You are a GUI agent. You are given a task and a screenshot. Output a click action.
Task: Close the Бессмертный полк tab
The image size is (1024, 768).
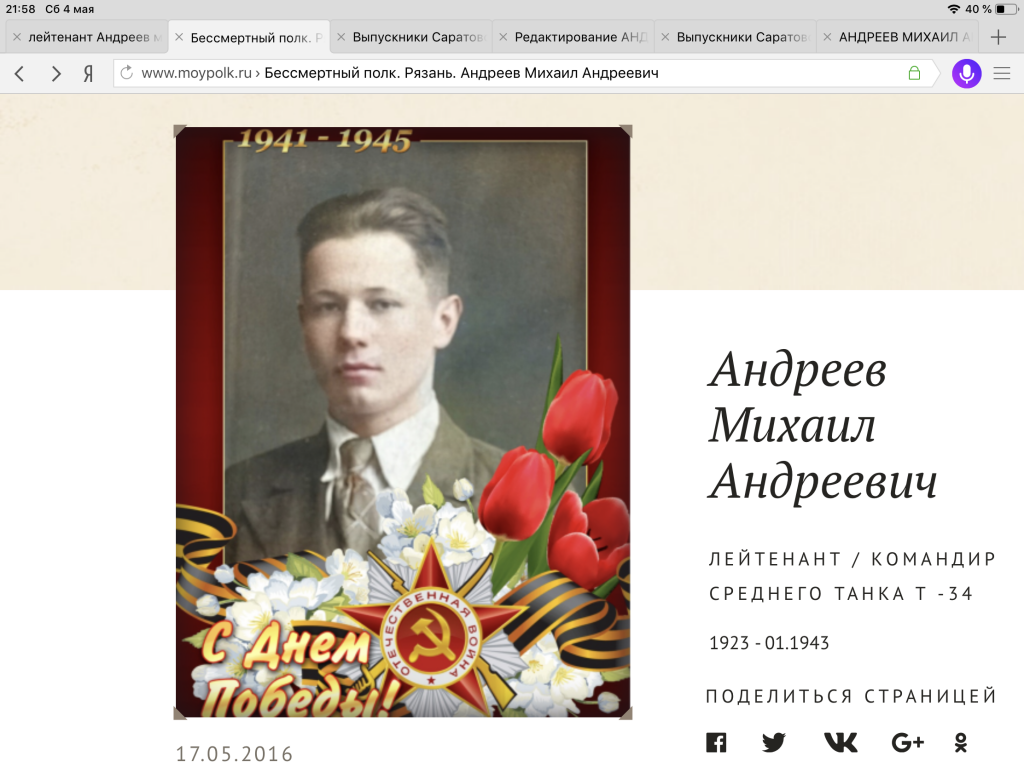(179, 37)
